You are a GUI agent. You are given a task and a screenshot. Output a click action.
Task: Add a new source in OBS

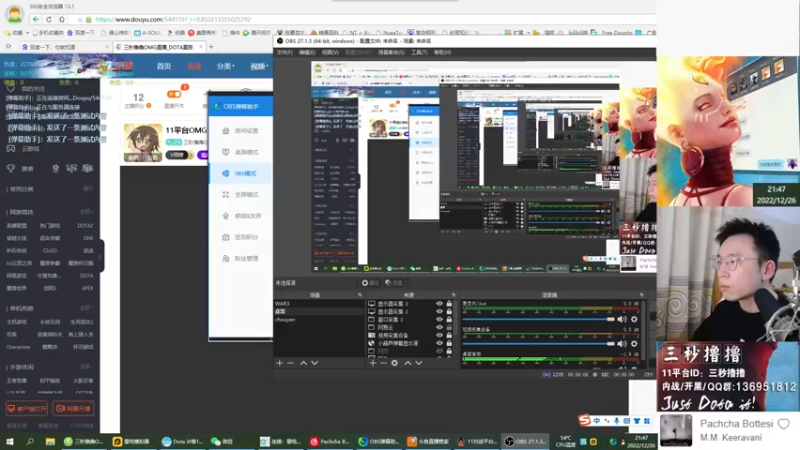(373, 363)
